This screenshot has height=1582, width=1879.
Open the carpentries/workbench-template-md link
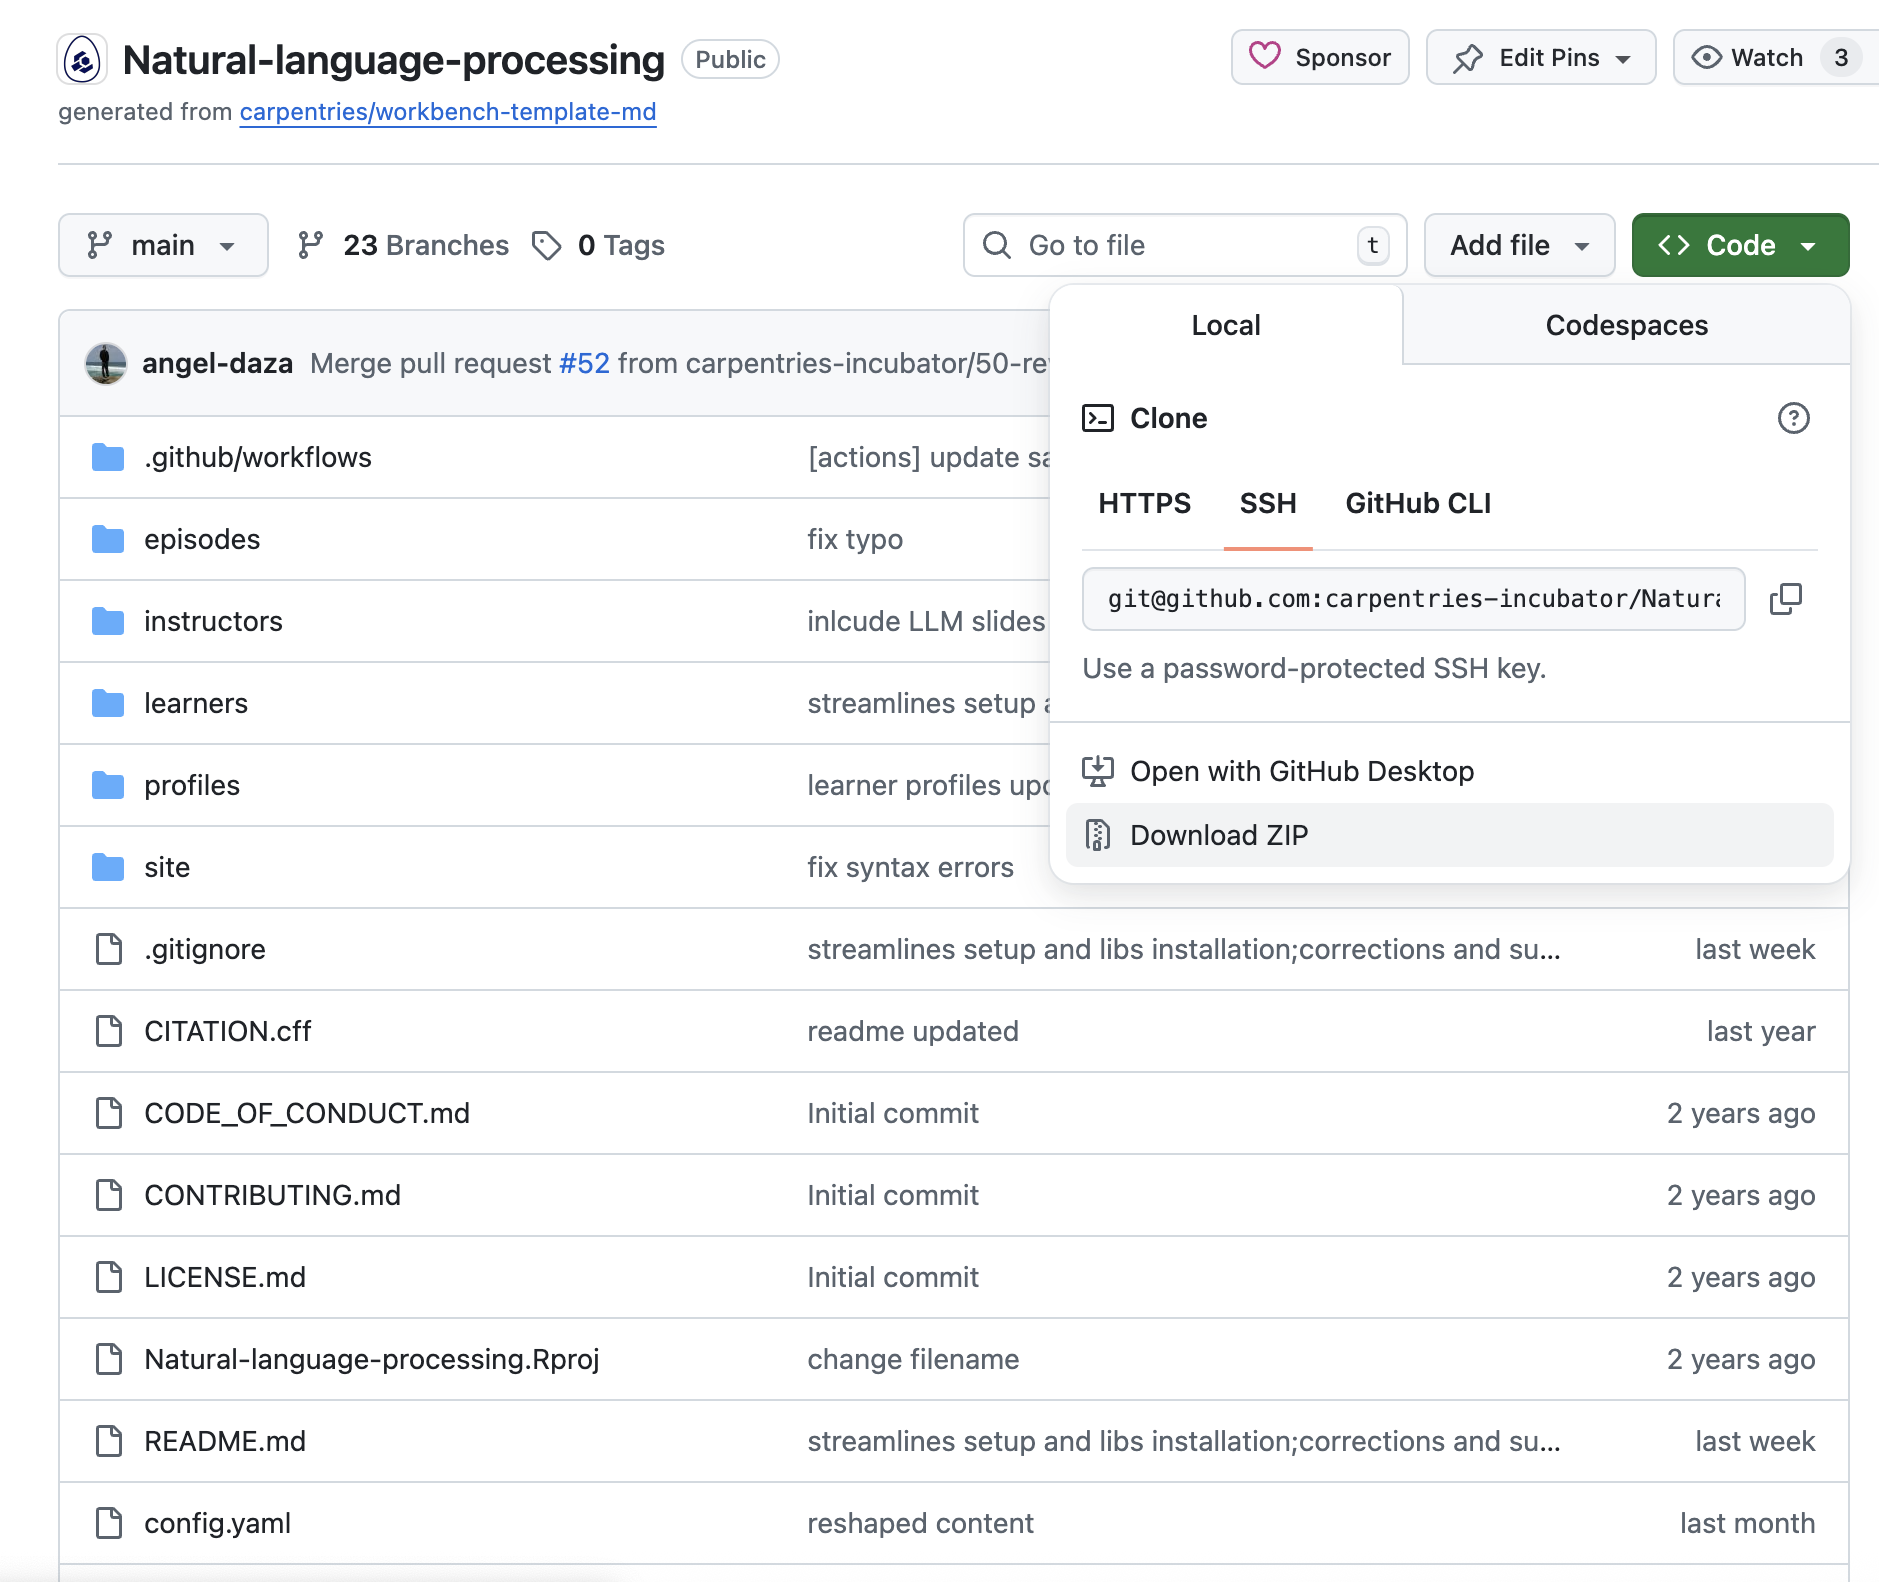click(x=448, y=112)
